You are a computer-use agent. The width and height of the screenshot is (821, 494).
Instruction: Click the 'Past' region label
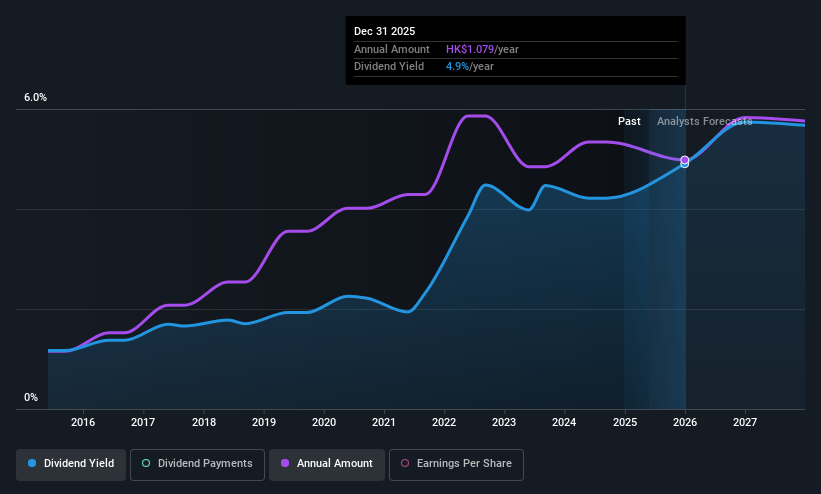[629, 122]
